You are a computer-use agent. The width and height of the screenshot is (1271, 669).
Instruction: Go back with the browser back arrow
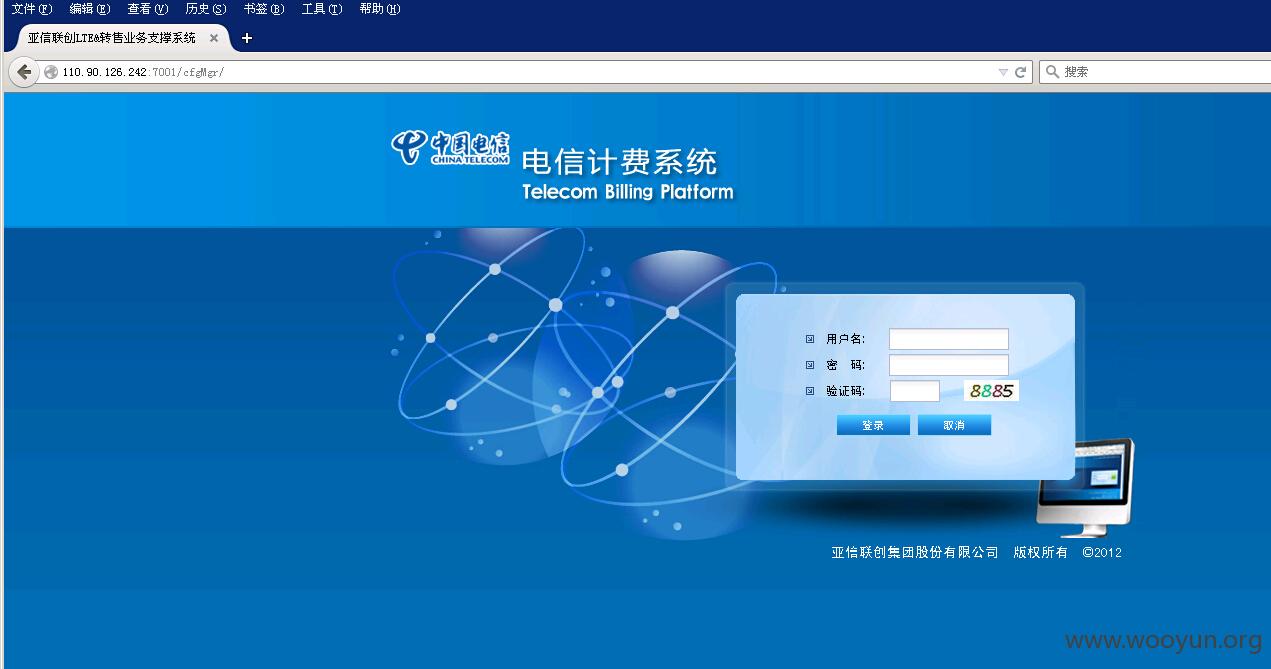[x=24, y=72]
